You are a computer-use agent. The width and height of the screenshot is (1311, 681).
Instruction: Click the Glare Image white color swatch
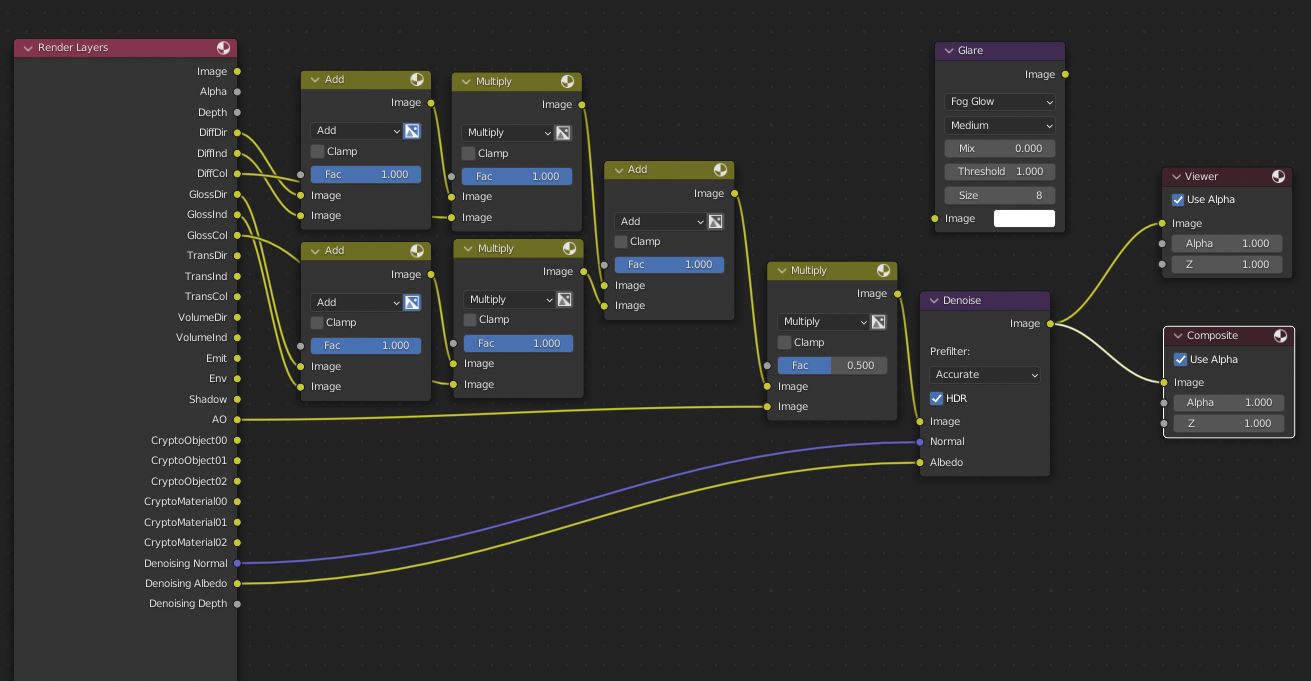(x=1024, y=218)
